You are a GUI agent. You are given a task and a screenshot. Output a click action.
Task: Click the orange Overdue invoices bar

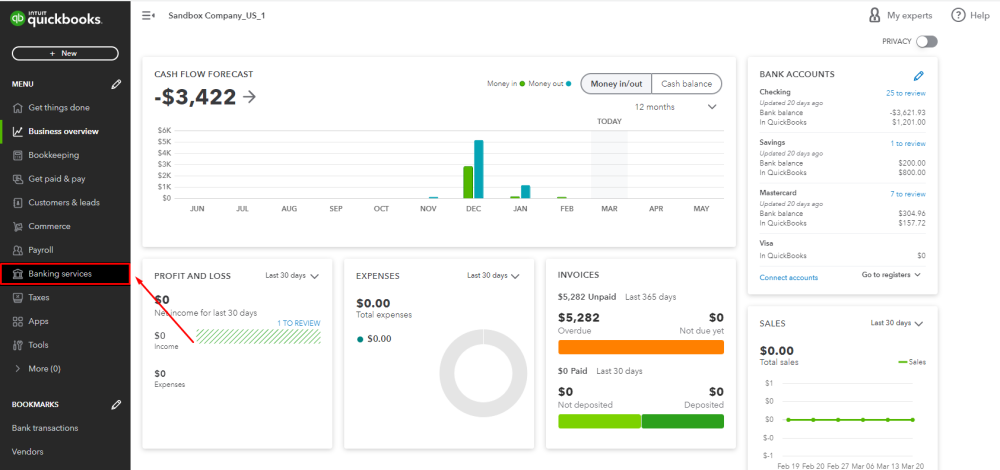coord(641,347)
